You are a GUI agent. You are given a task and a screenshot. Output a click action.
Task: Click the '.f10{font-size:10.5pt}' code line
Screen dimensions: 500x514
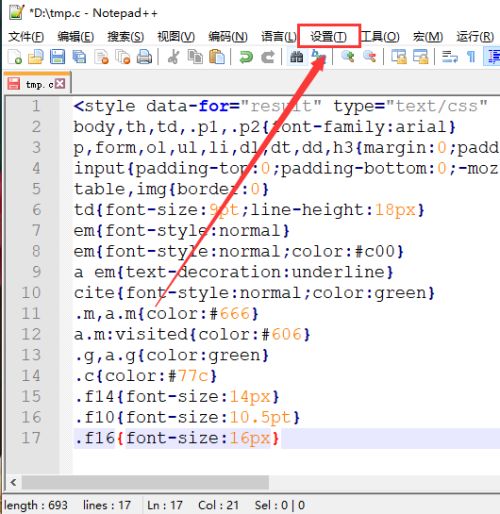coord(187,417)
